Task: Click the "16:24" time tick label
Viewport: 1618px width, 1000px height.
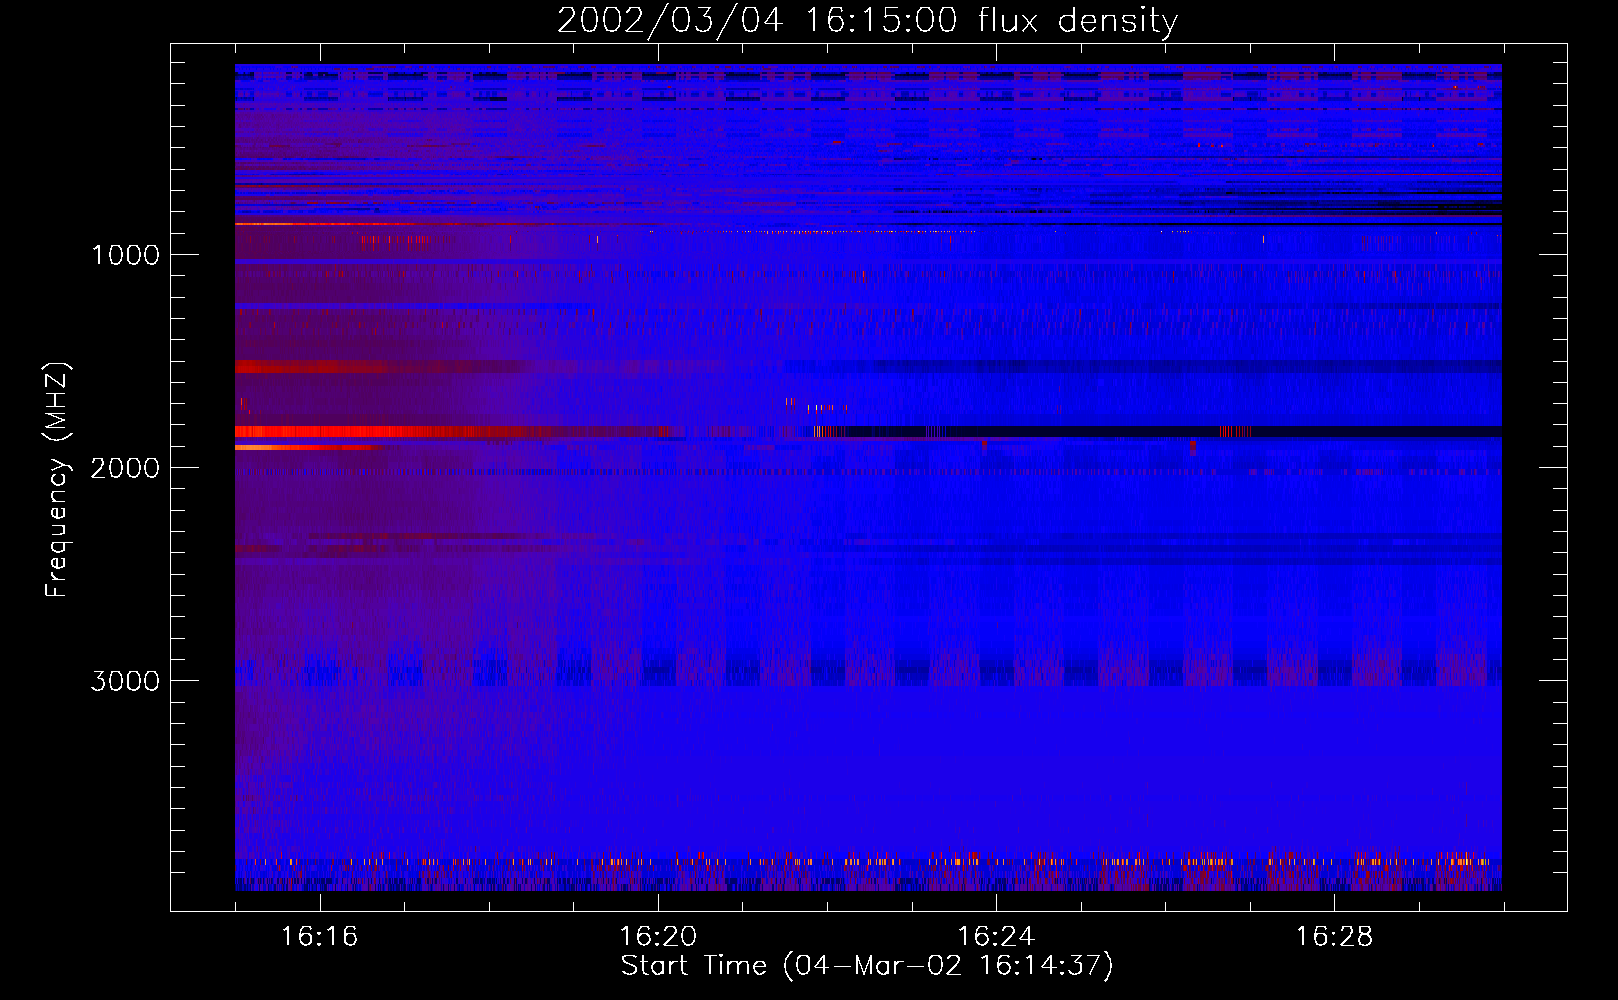Action: pyautogui.click(x=996, y=936)
